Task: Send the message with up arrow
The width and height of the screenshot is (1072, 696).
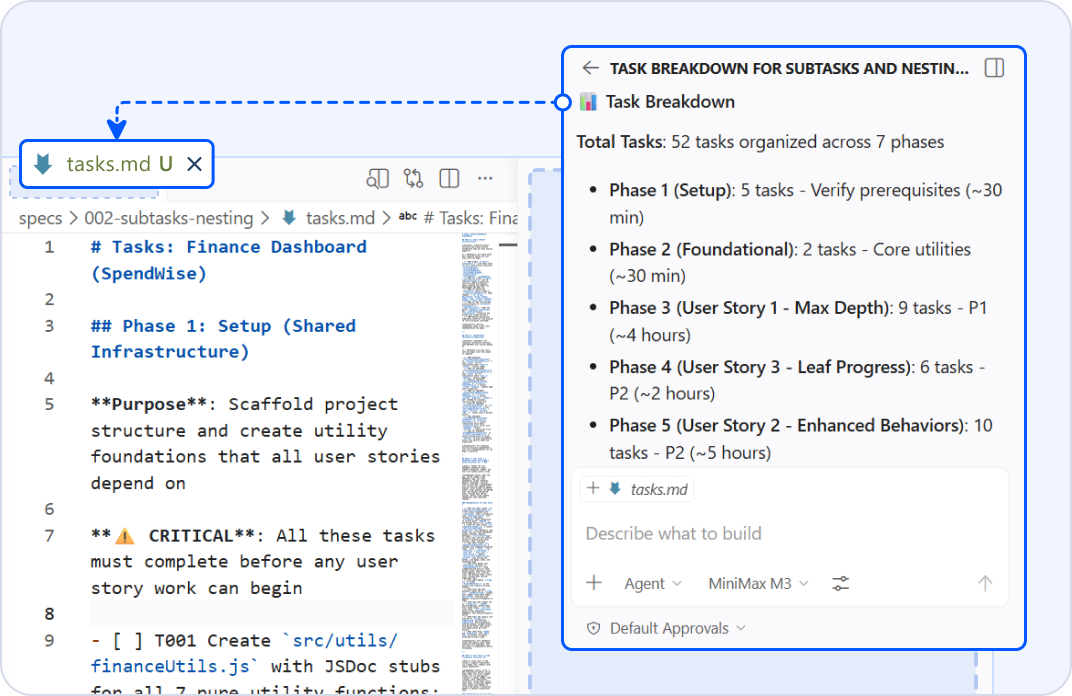Action: [x=984, y=584]
